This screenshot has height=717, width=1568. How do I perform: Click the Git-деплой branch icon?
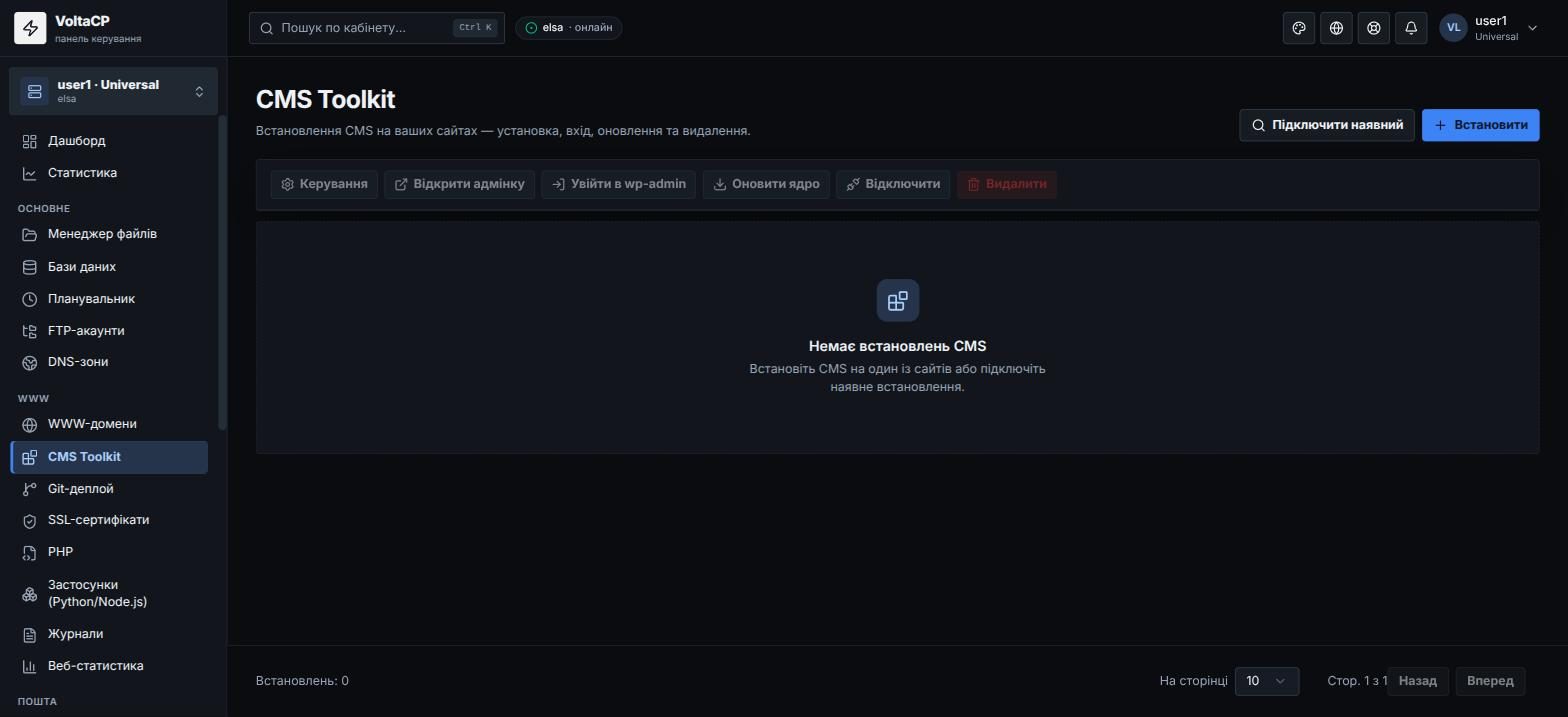point(30,489)
